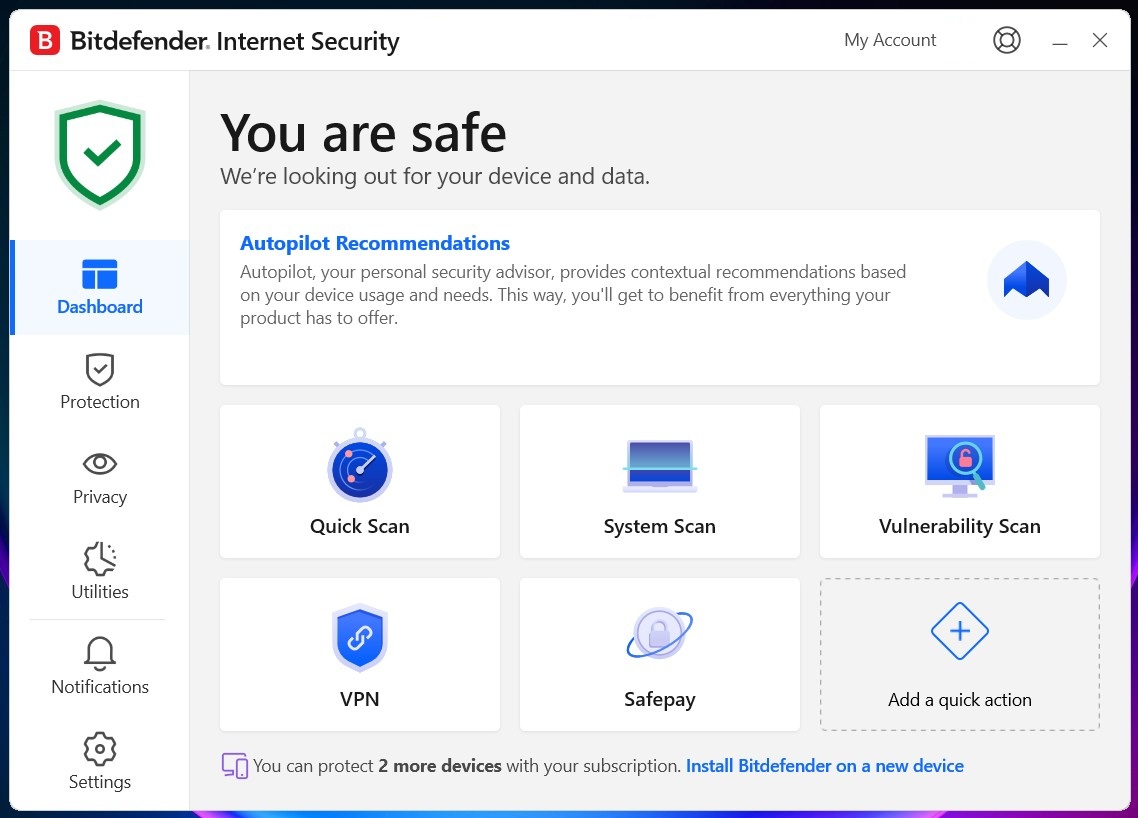
Task: Click the Dashboard layout icon
Action: [99, 274]
